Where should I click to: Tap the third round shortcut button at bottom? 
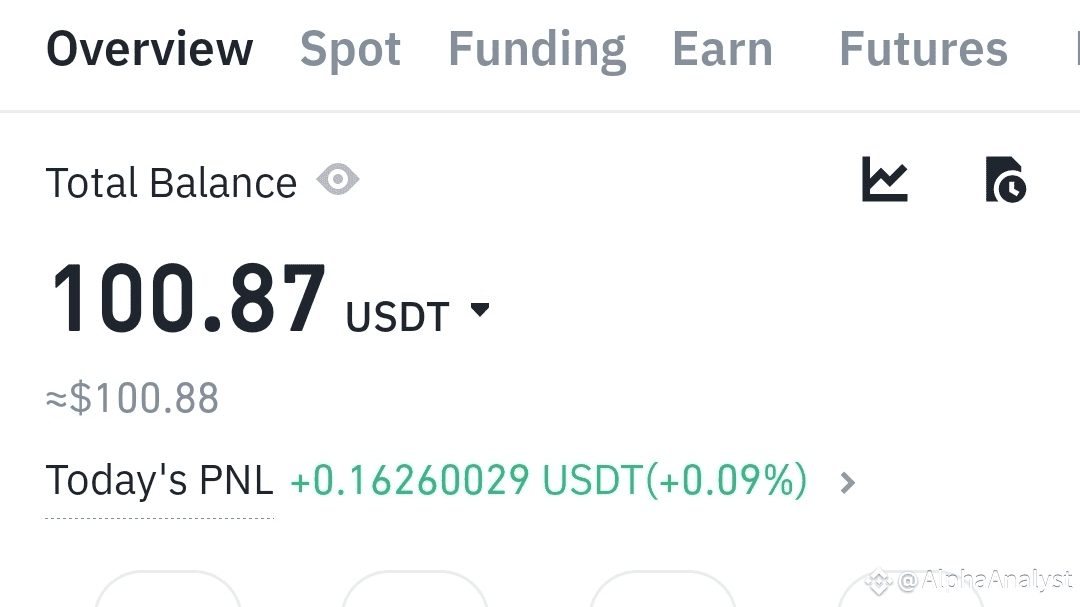[663, 589]
